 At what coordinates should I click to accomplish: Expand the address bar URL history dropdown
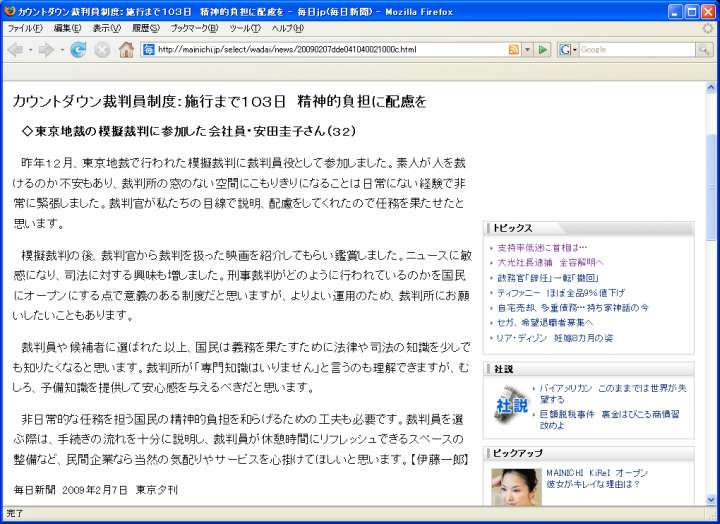click(527, 49)
